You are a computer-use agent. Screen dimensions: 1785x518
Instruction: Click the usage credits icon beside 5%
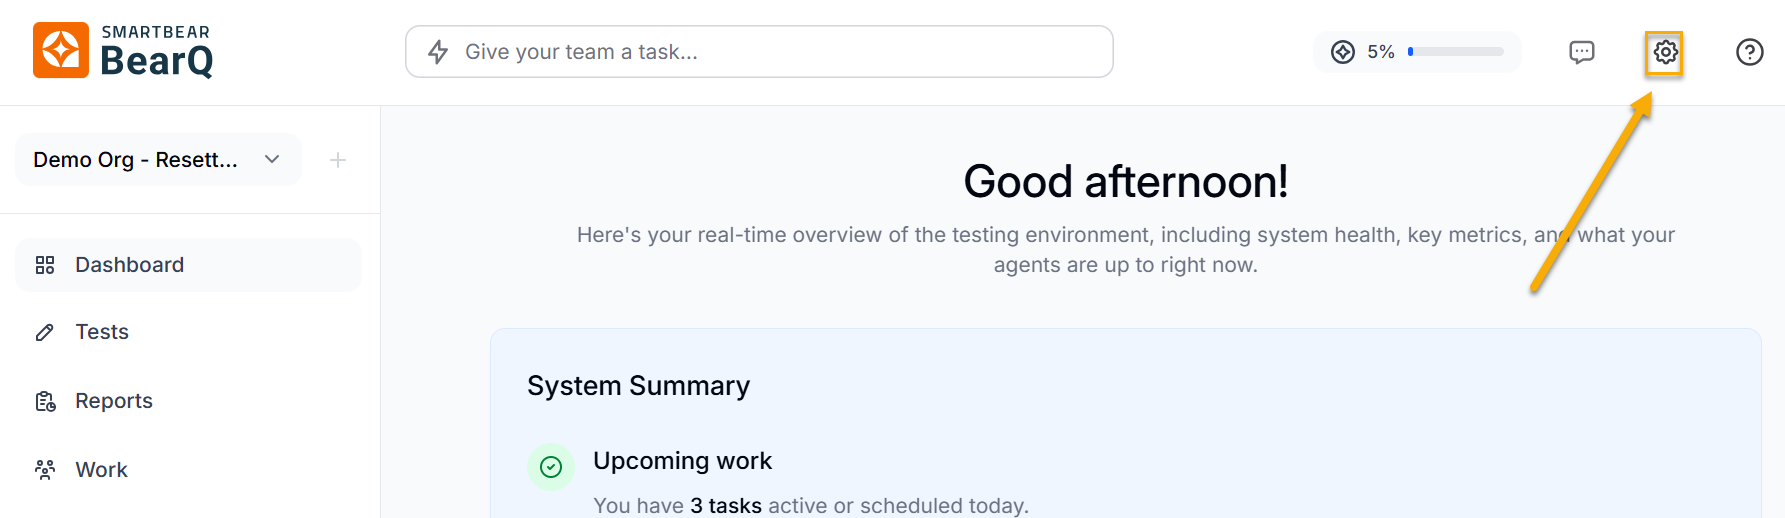point(1343,52)
